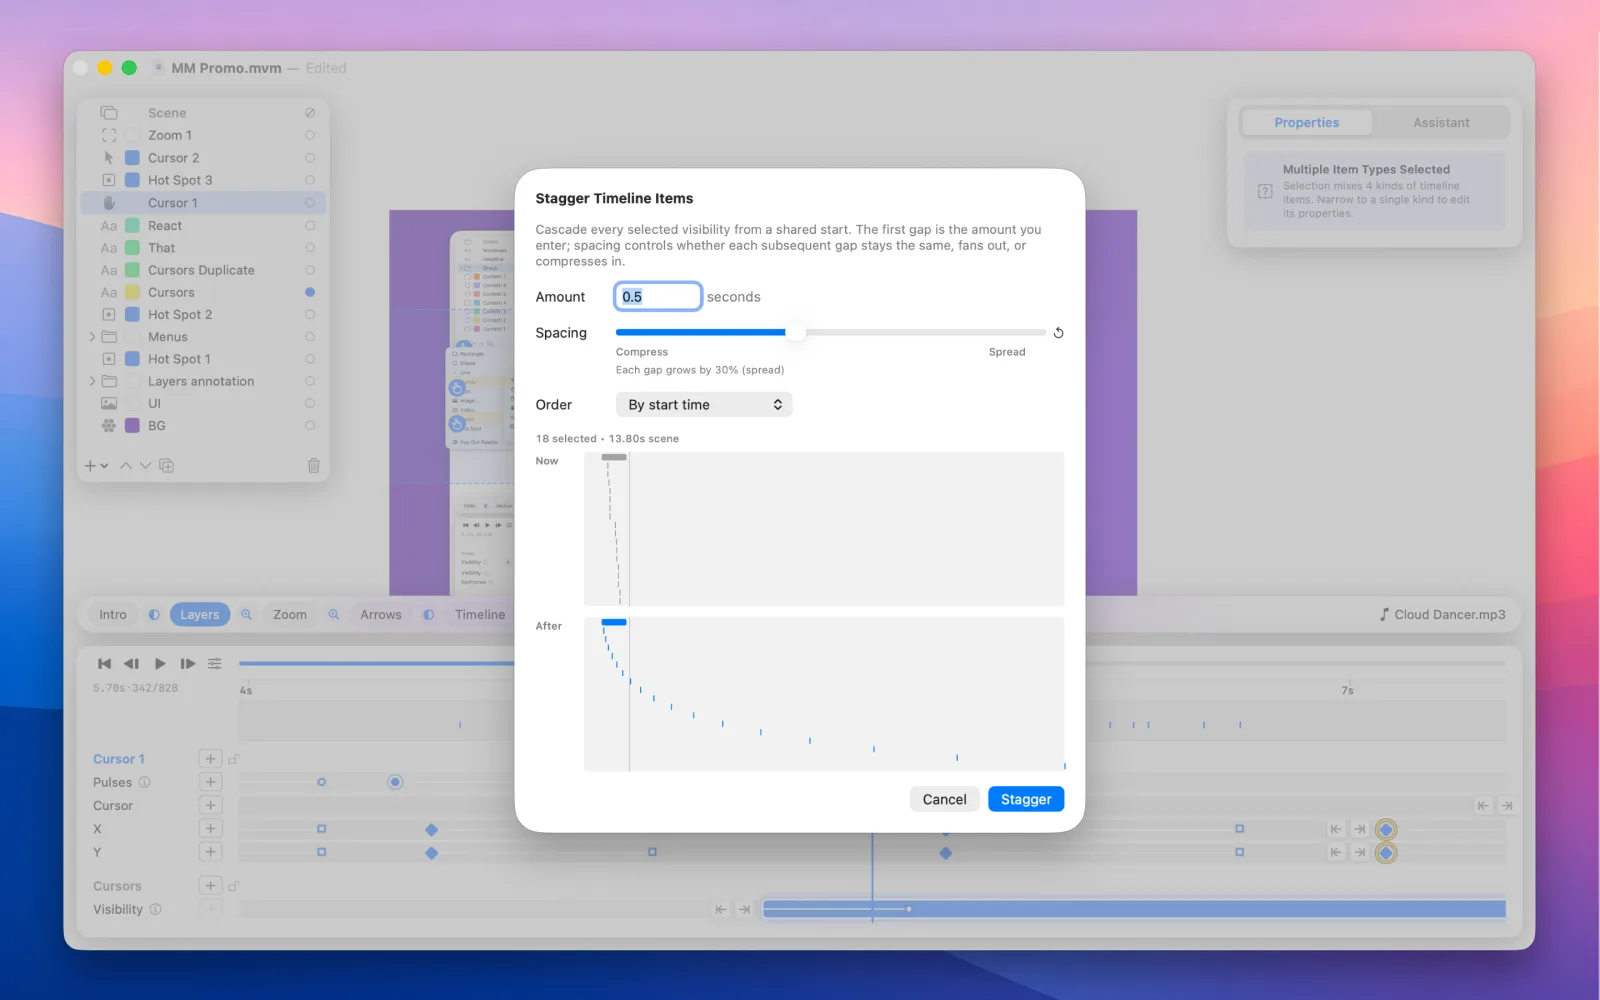Screen dimensions: 1600x1000
Task: Jump to previous keyframe on X track
Action: click(x=1336, y=829)
